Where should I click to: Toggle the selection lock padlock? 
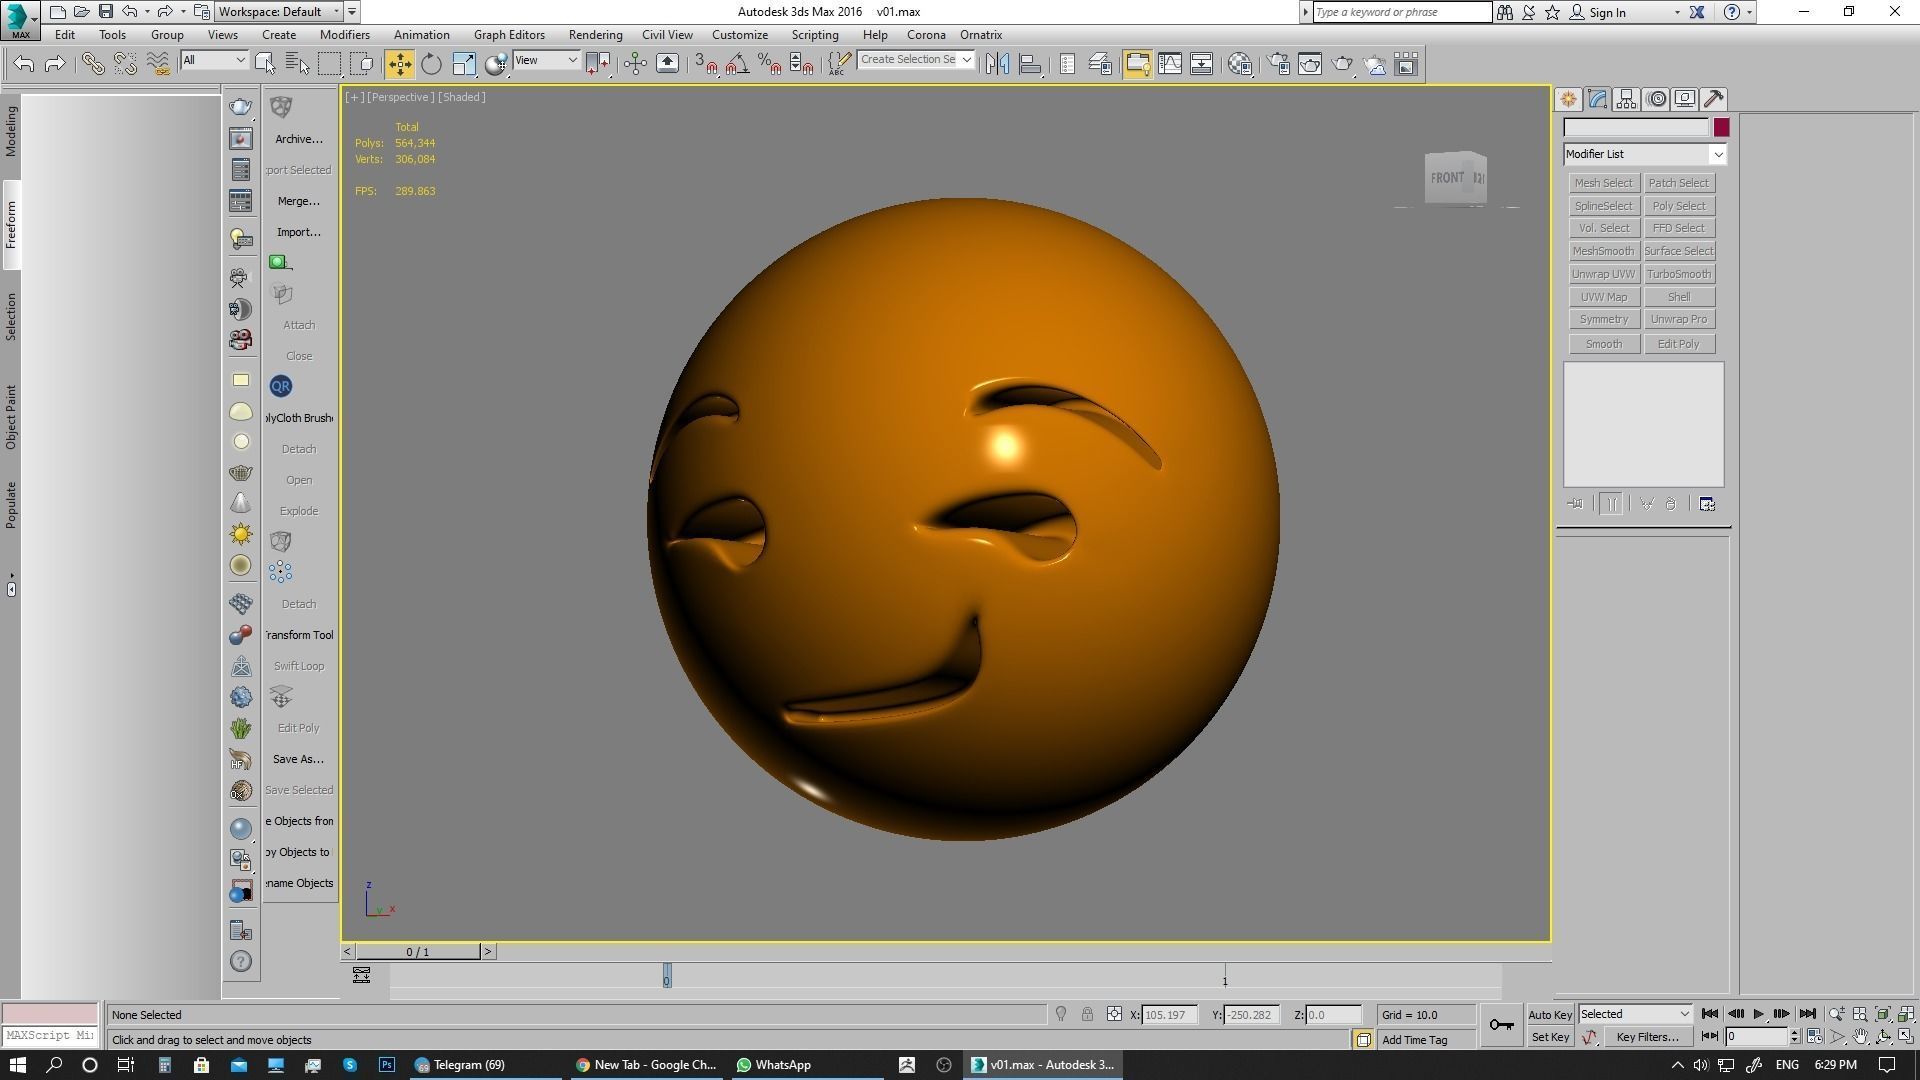[1087, 1015]
